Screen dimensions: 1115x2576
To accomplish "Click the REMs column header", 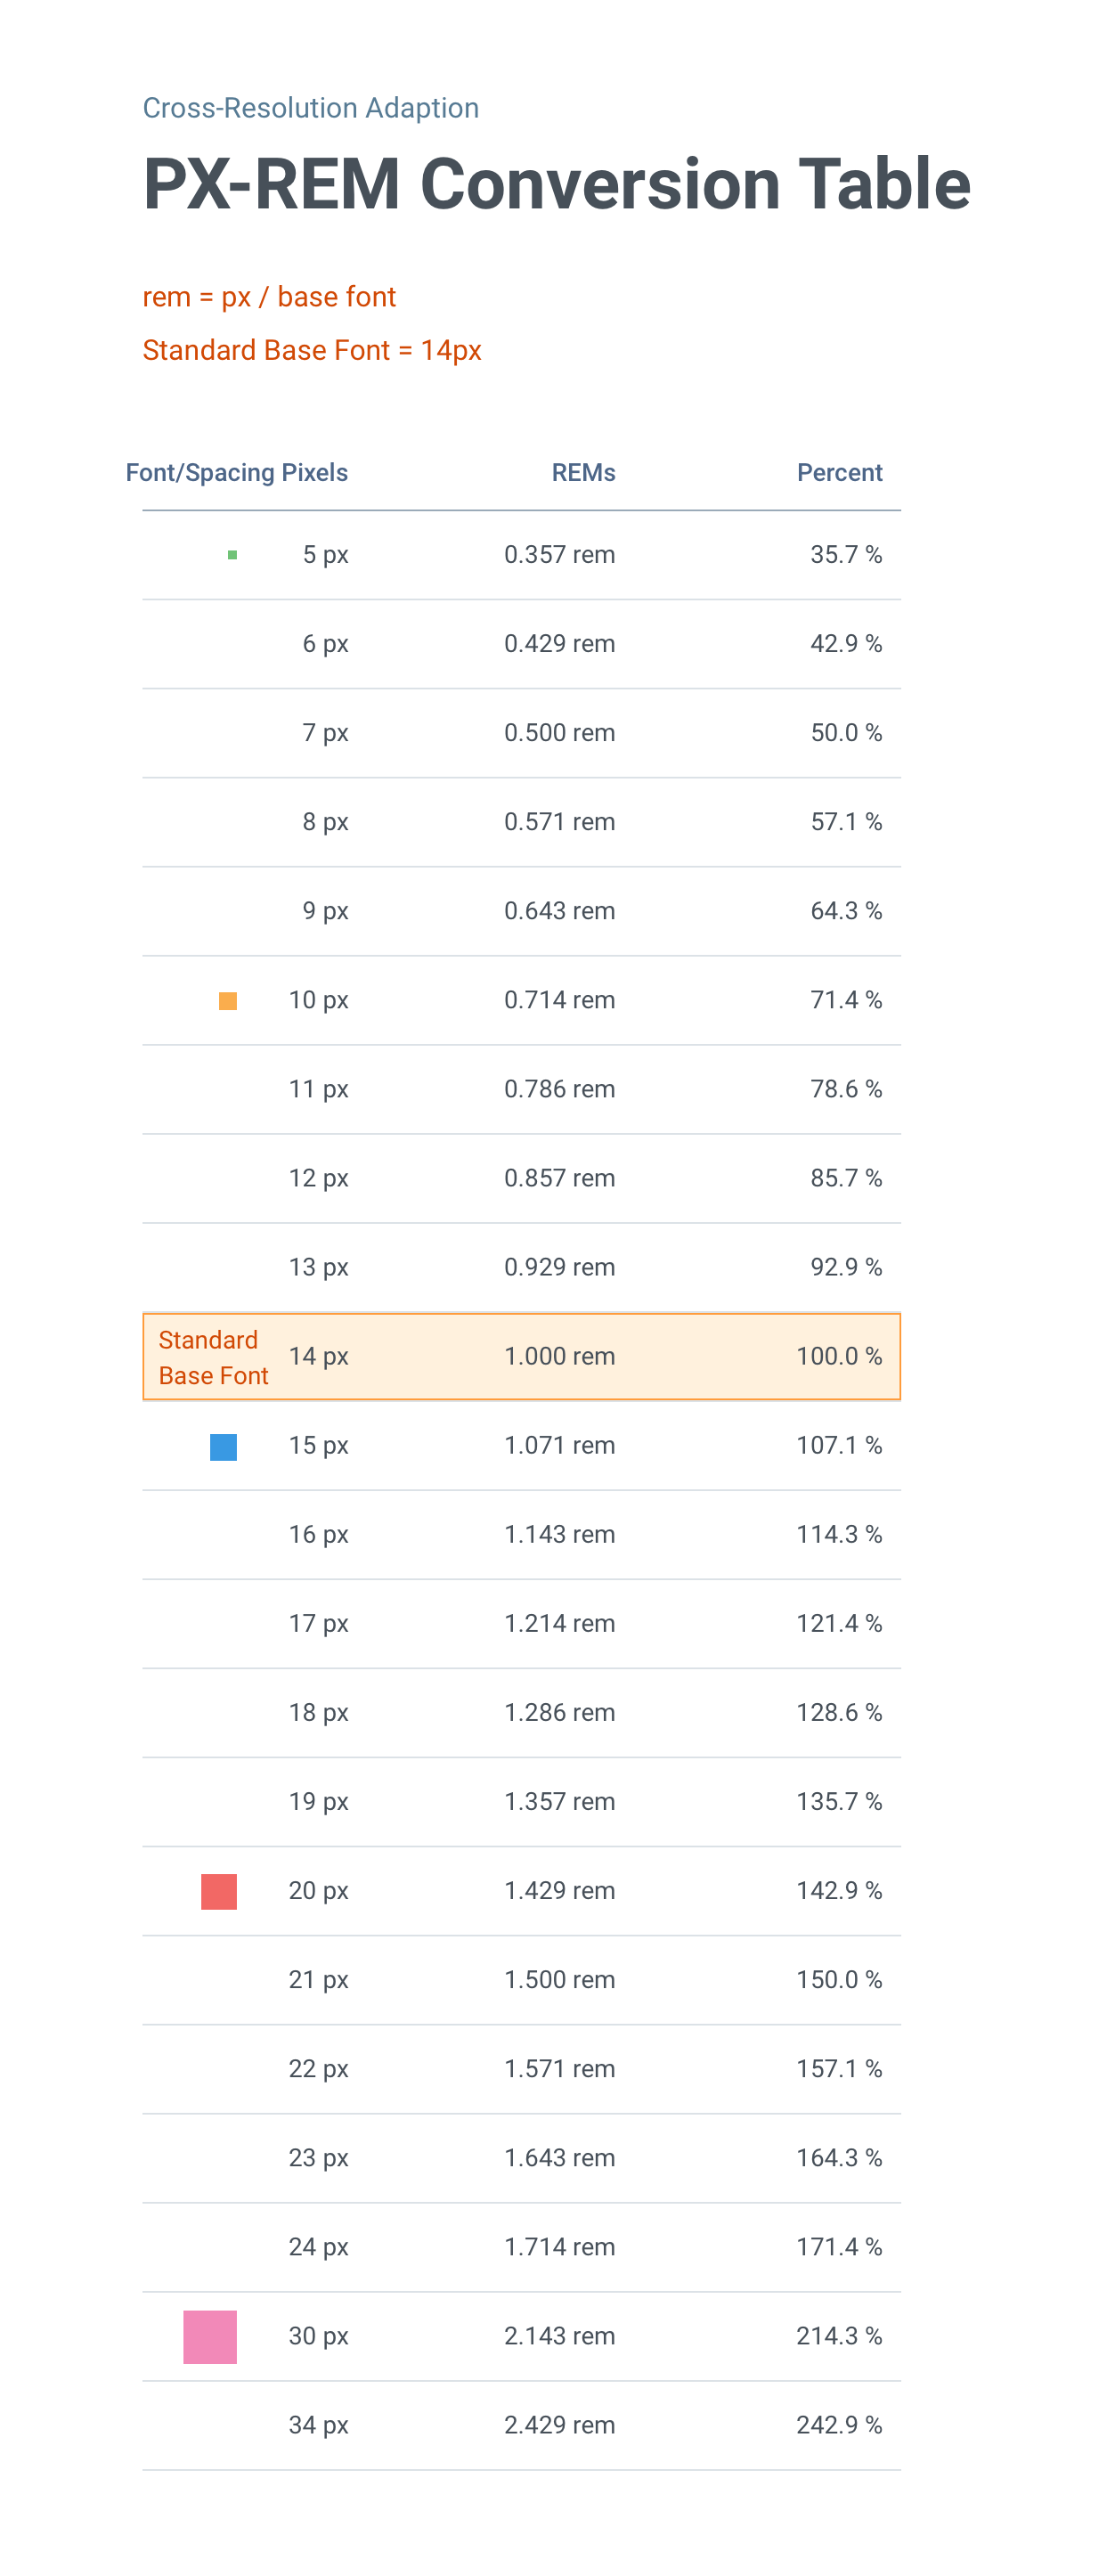I will (583, 472).
